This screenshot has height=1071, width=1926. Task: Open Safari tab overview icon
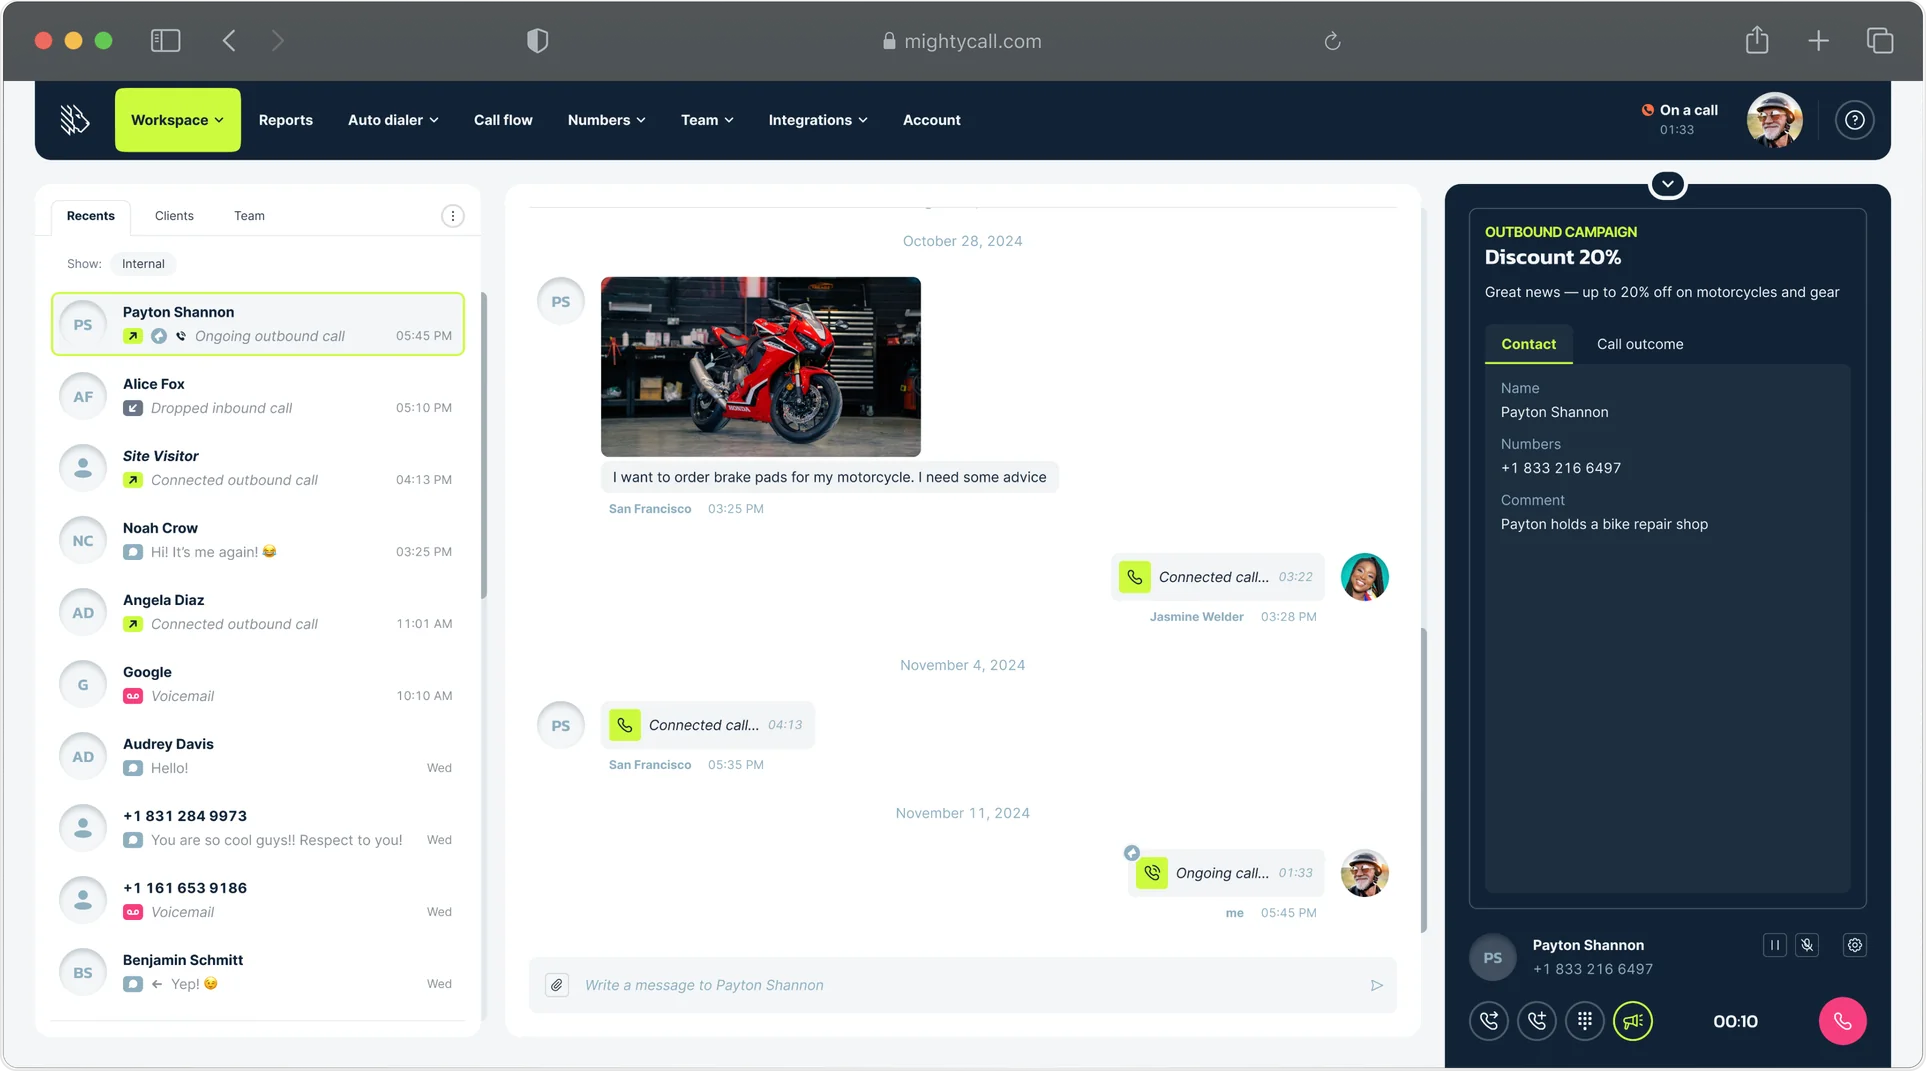coord(1879,41)
